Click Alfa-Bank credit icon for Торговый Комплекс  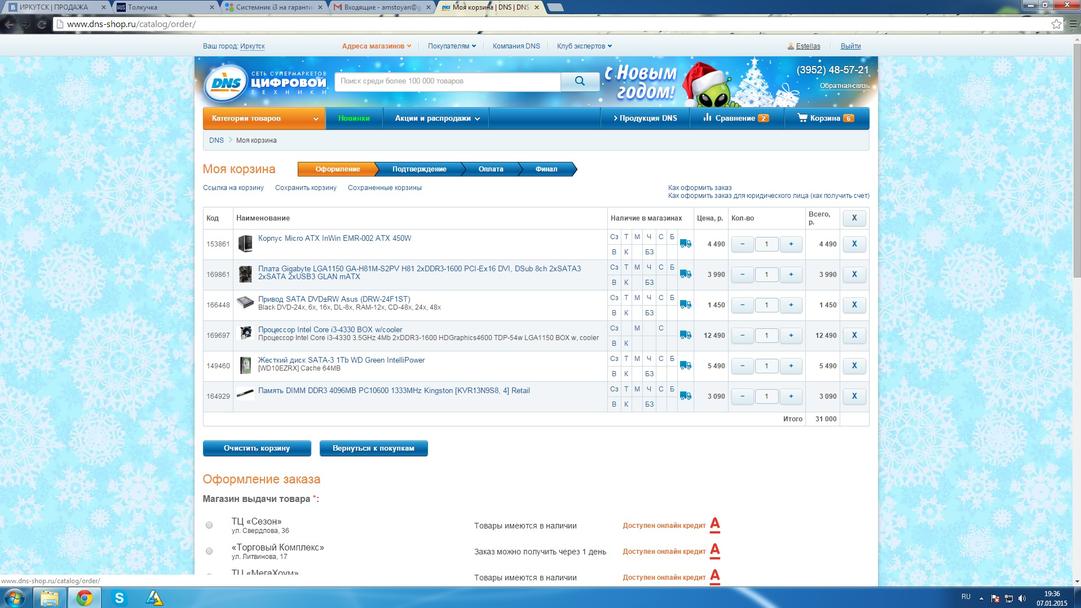click(x=715, y=550)
